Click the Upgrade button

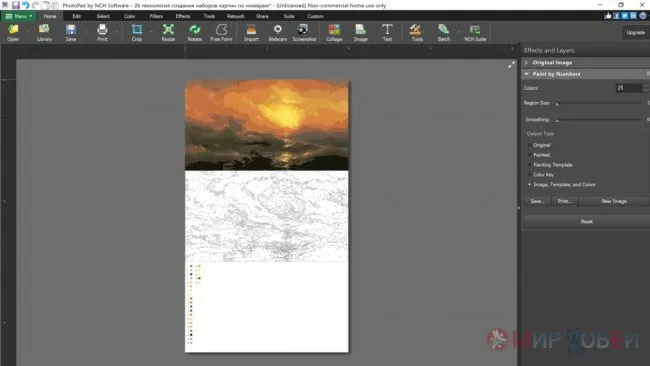pyautogui.click(x=635, y=32)
